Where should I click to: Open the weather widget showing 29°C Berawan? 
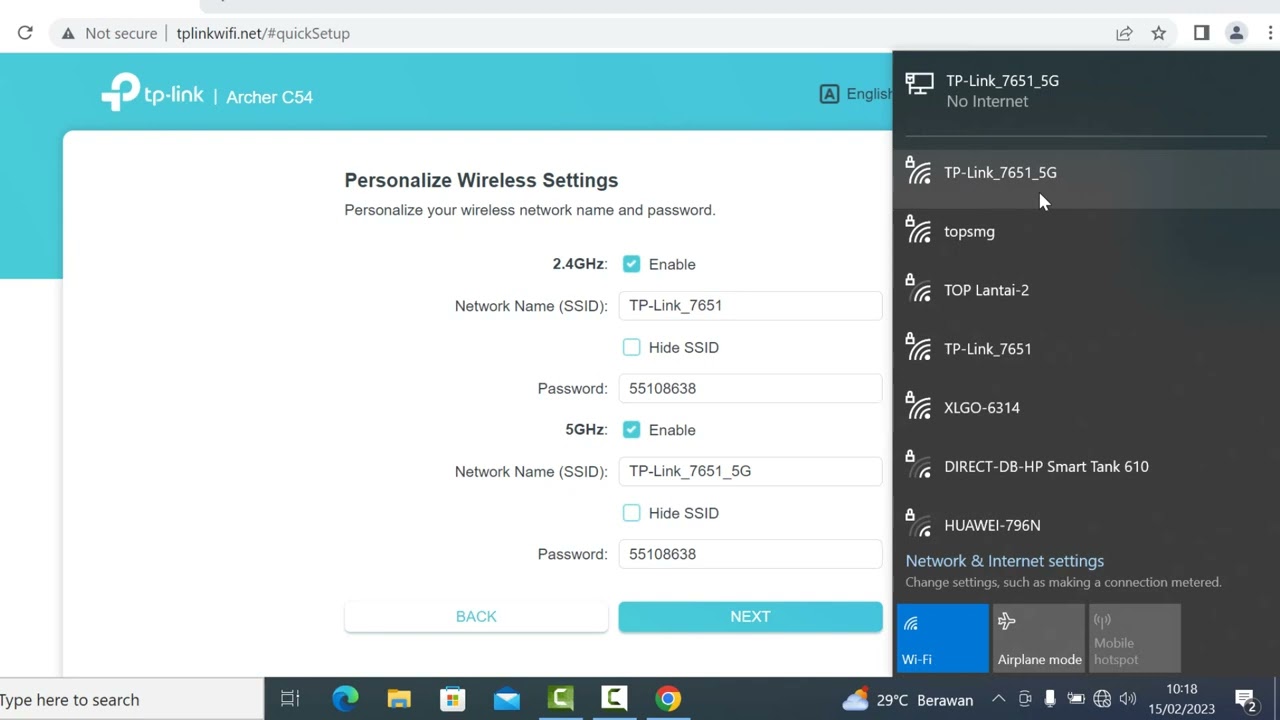coord(908,700)
